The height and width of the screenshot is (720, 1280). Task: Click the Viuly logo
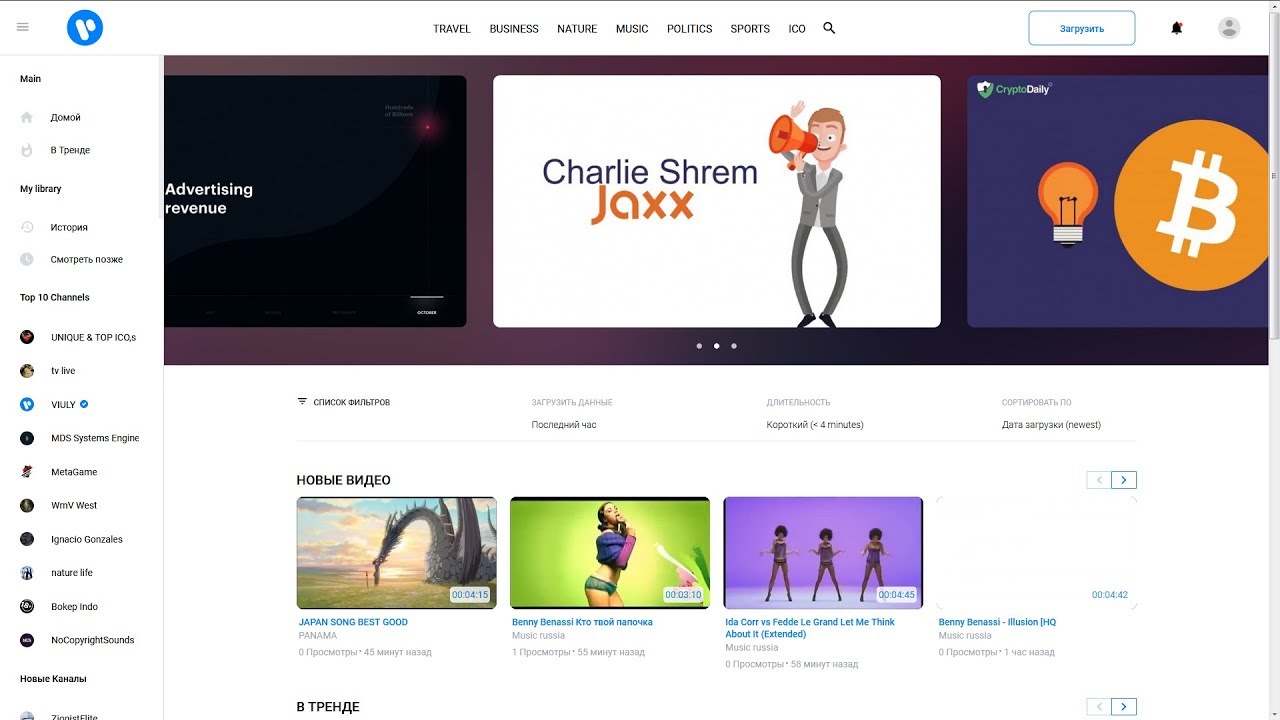click(x=85, y=28)
